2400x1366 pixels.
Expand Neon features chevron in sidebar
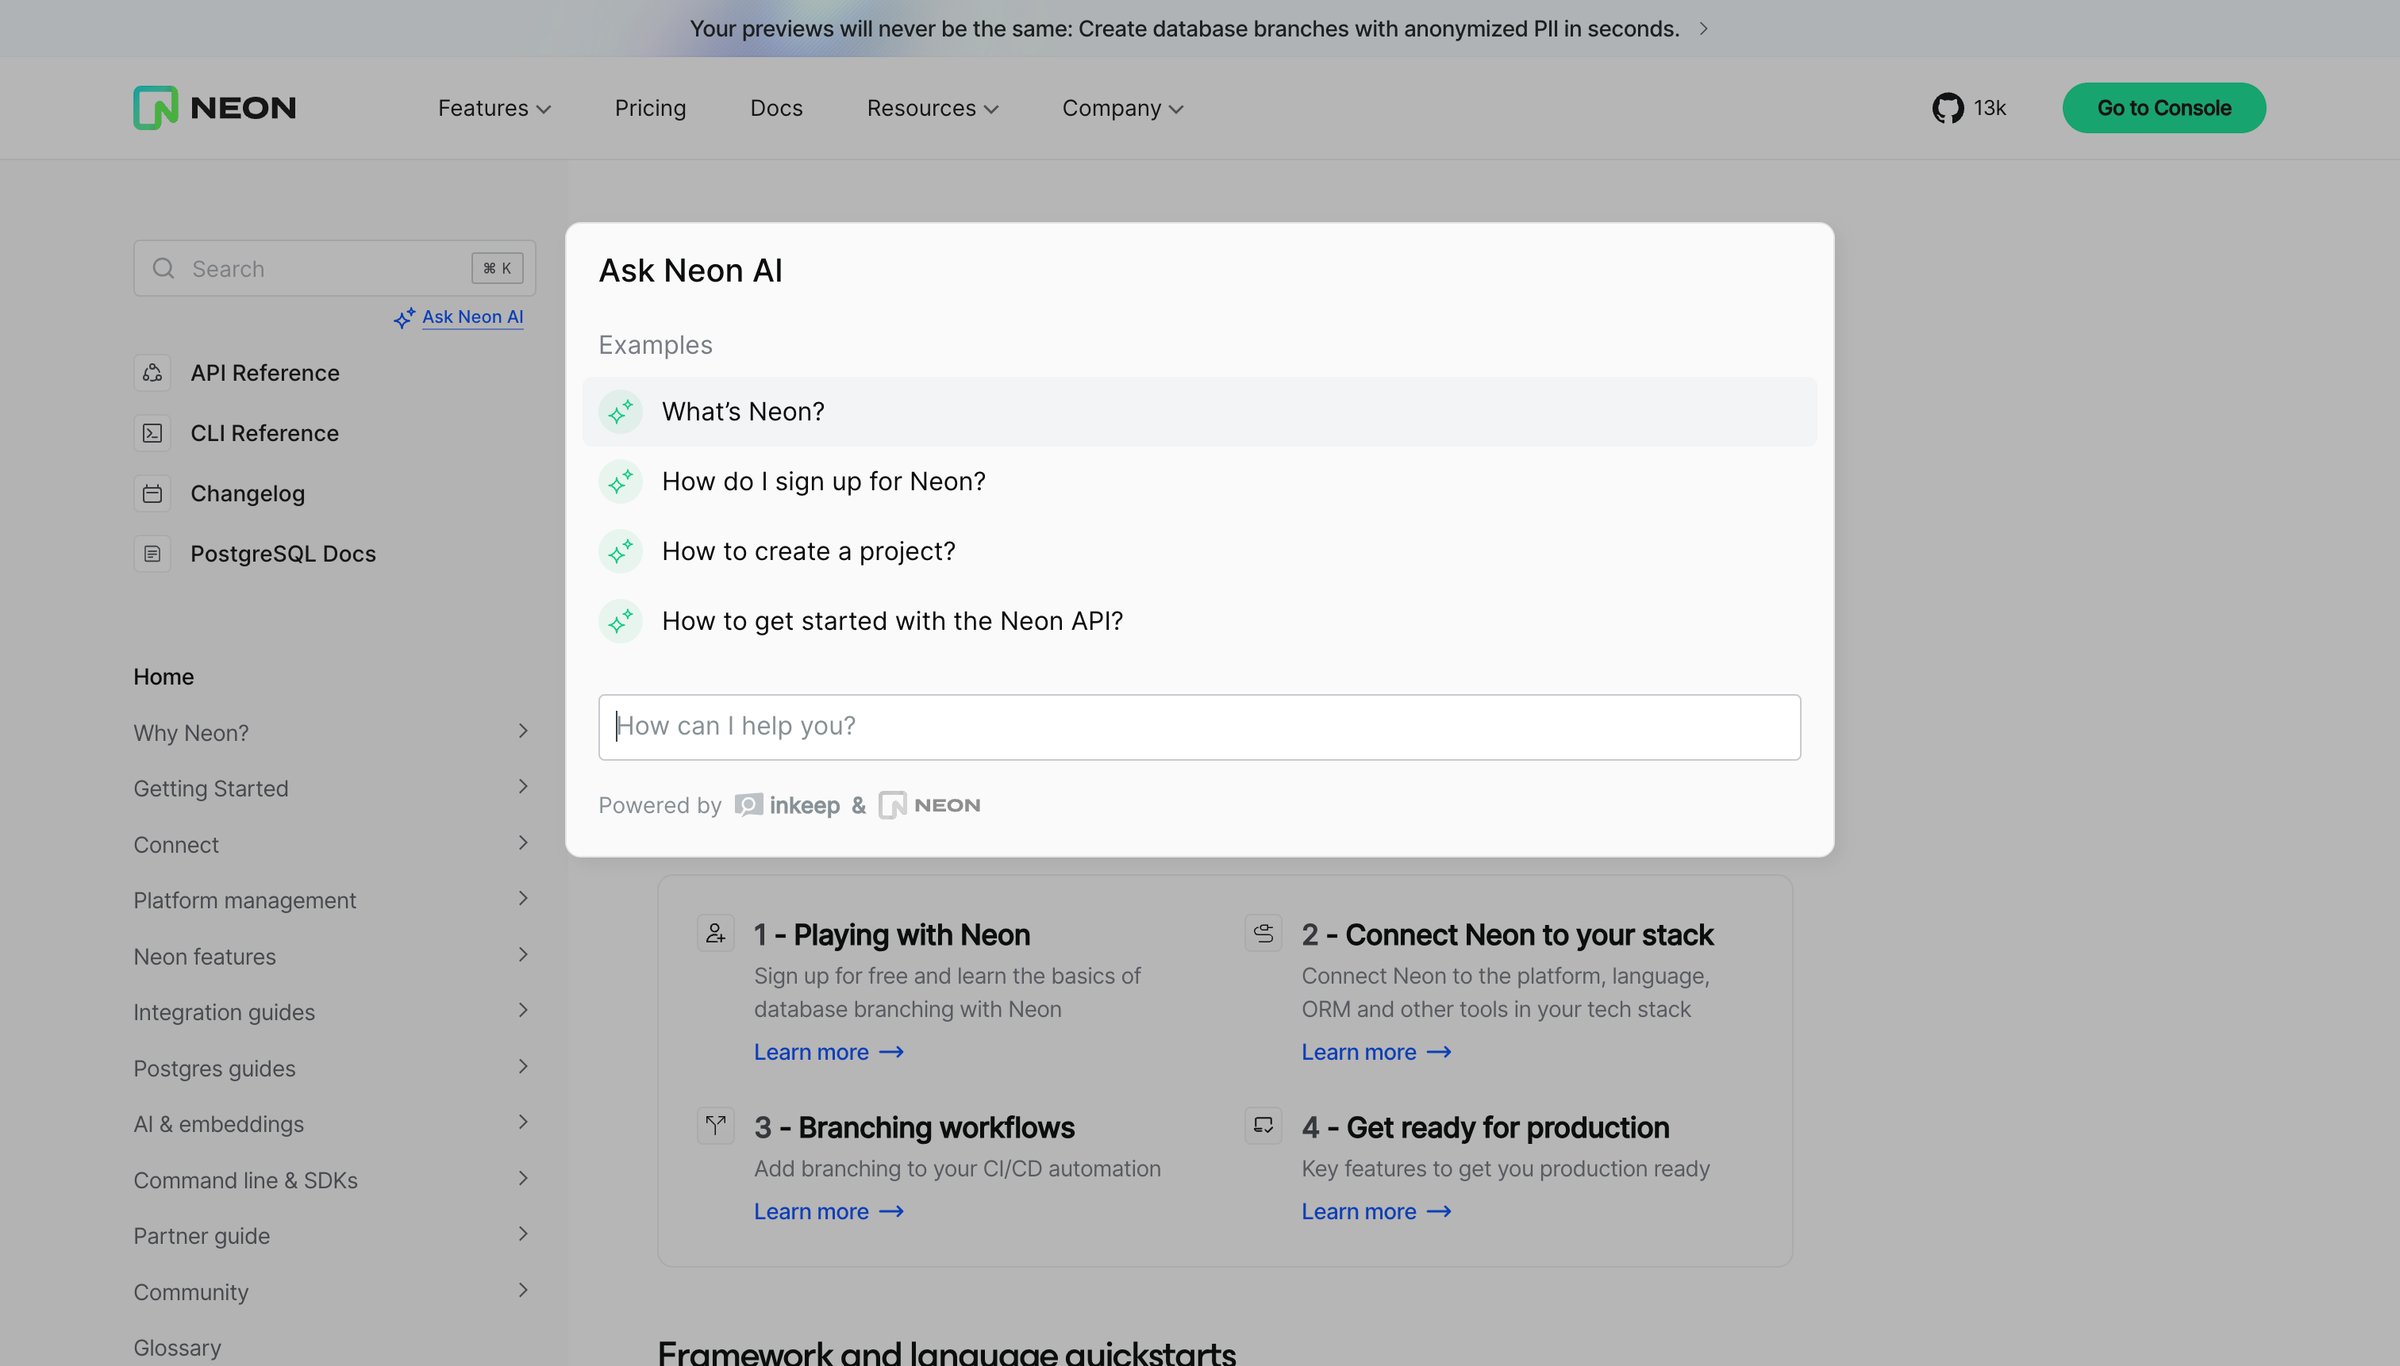[523, 955]
